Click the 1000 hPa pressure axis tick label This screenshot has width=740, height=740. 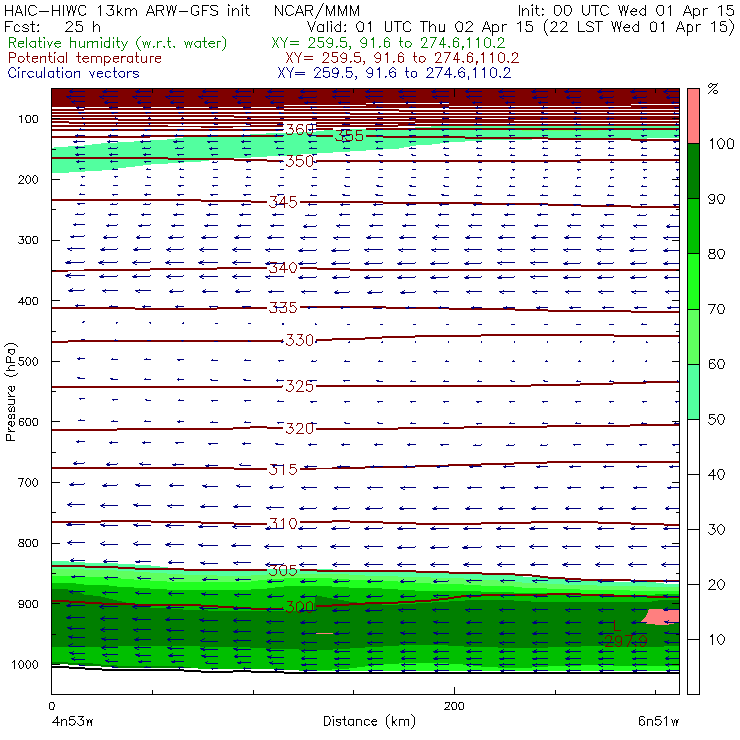coord(25,665)
